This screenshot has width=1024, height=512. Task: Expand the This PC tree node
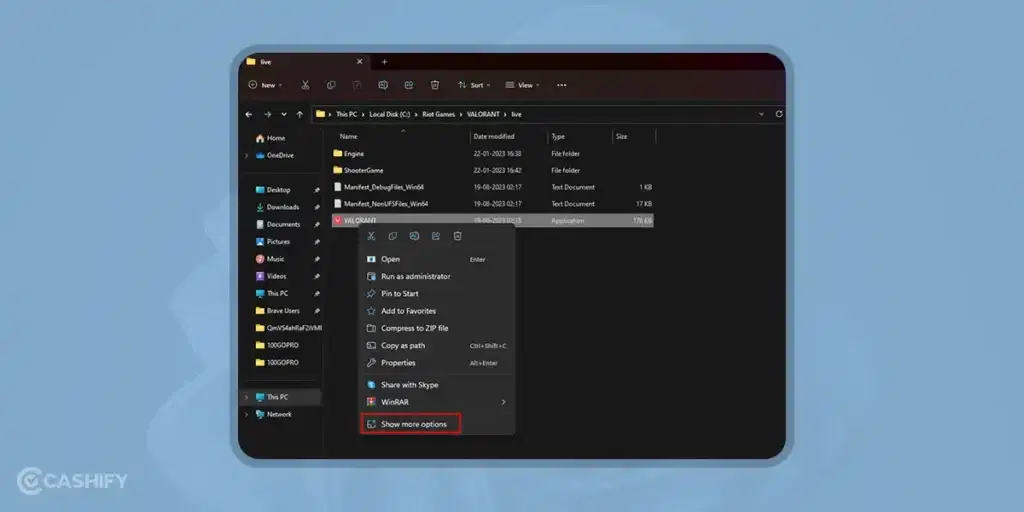[246, 397]
